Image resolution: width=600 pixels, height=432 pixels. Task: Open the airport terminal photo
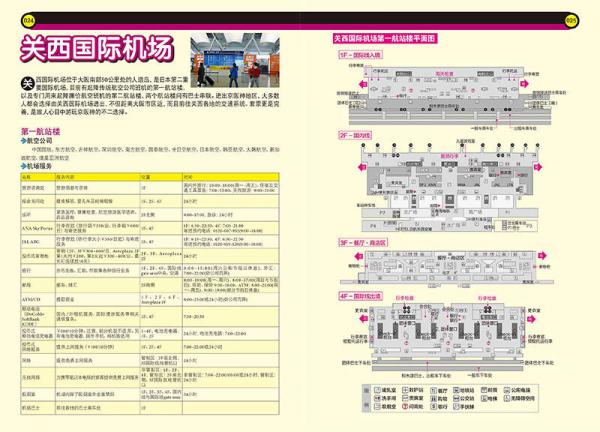click(235, 60)
